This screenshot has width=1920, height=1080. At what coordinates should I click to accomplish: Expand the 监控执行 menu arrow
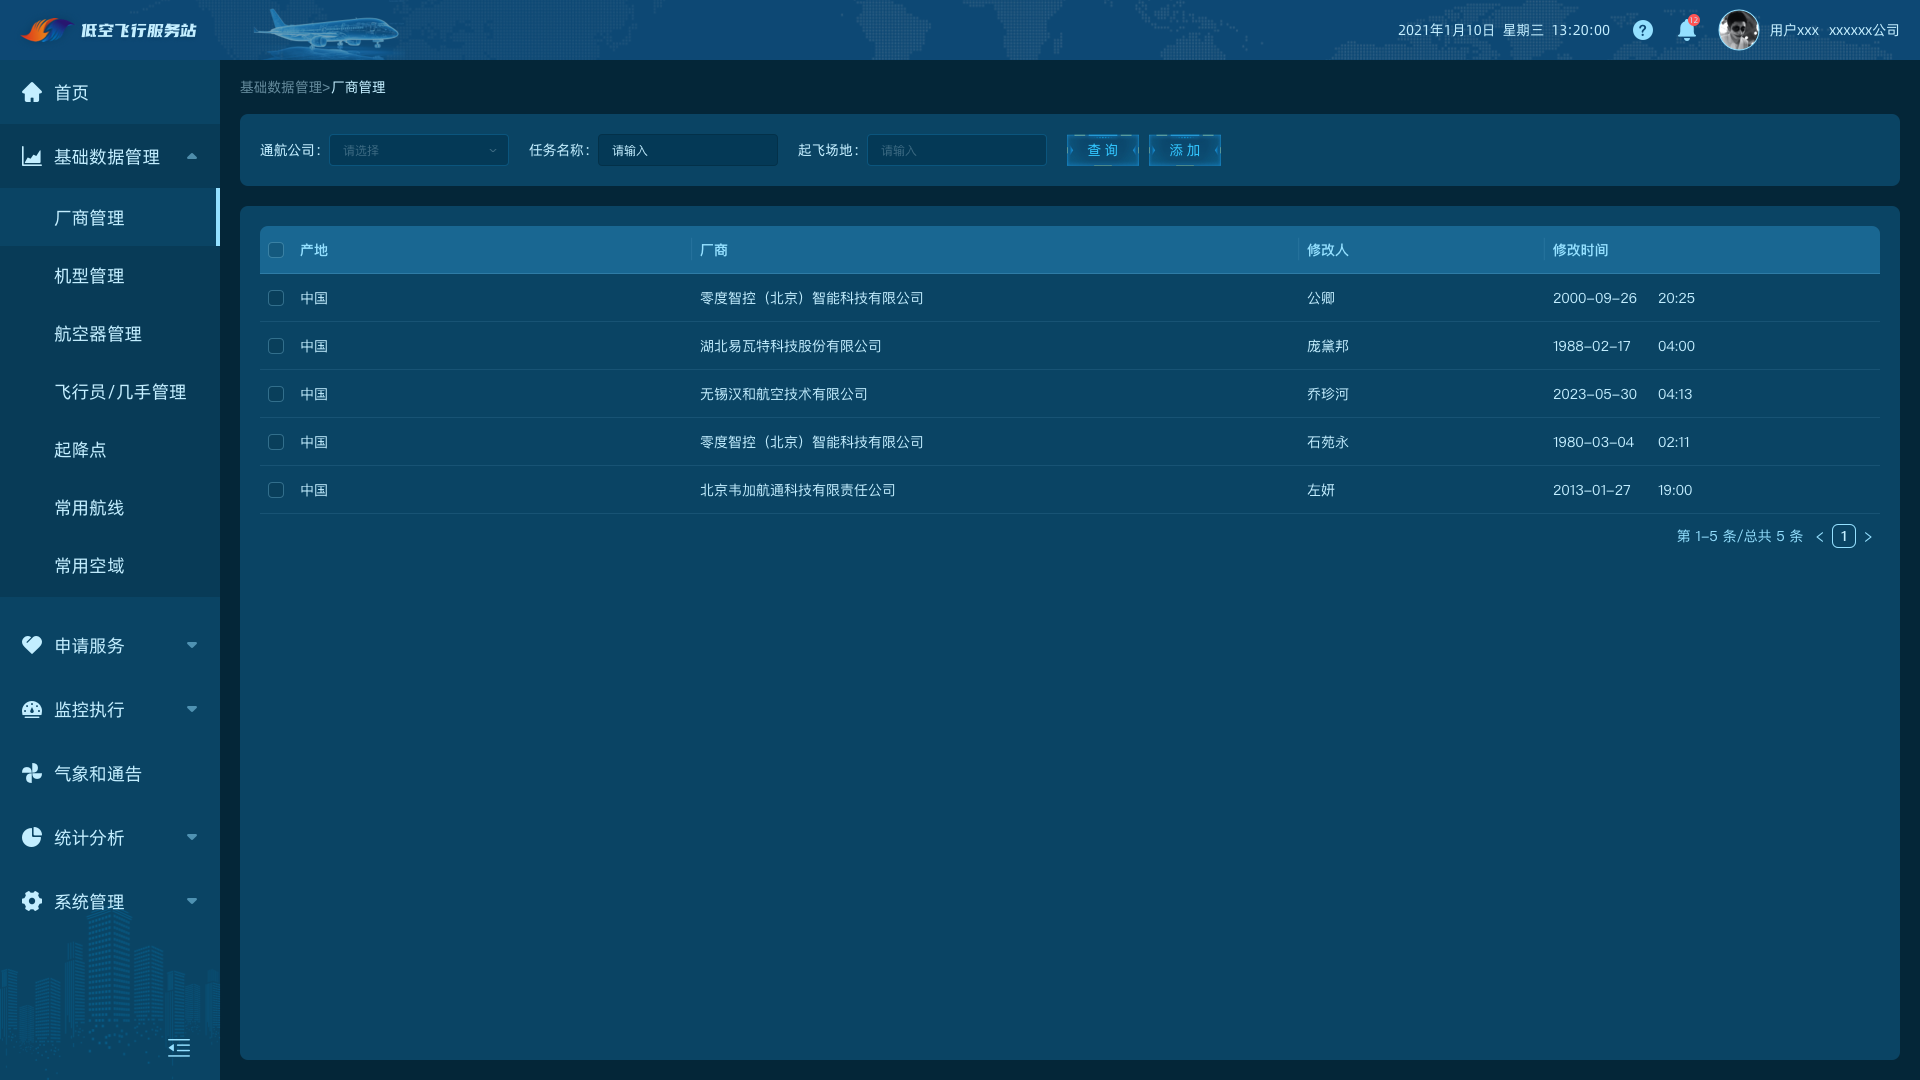coord(192,709)
